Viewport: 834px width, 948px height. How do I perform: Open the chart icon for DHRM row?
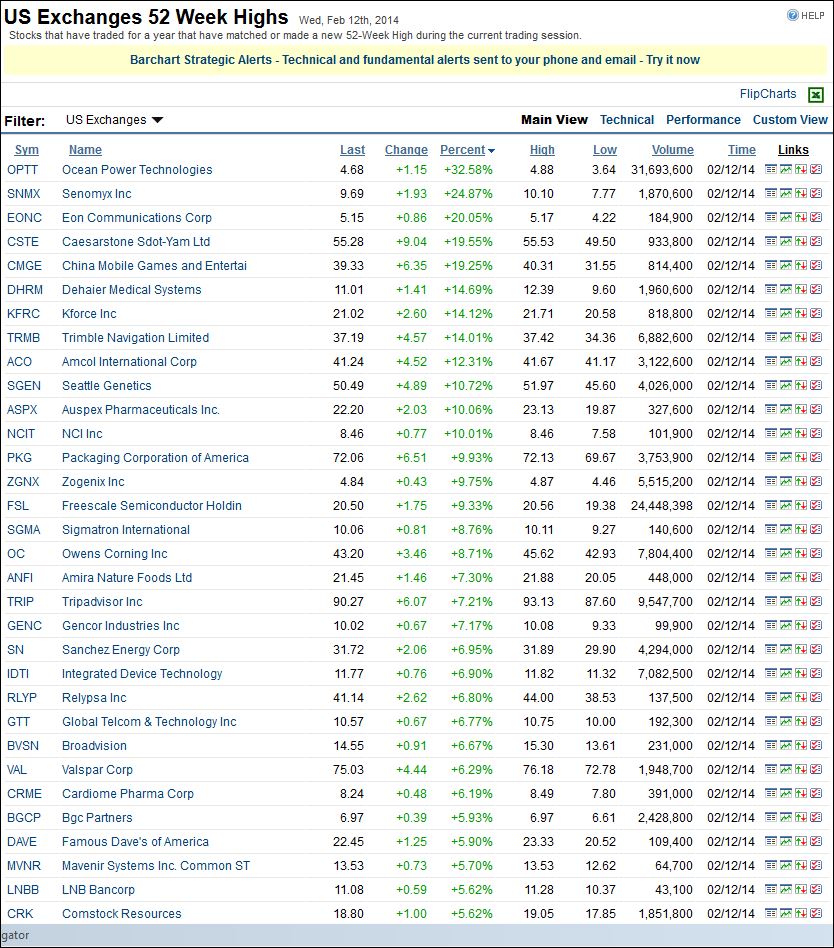pyautogui.click(x=786, y=290)
